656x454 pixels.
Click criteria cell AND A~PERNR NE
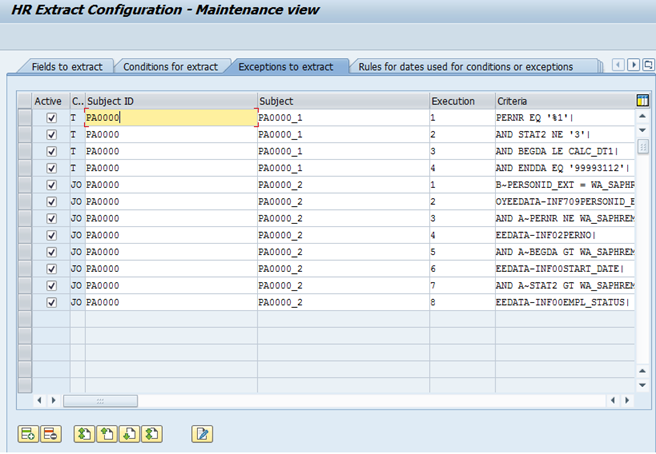point(565,218)
